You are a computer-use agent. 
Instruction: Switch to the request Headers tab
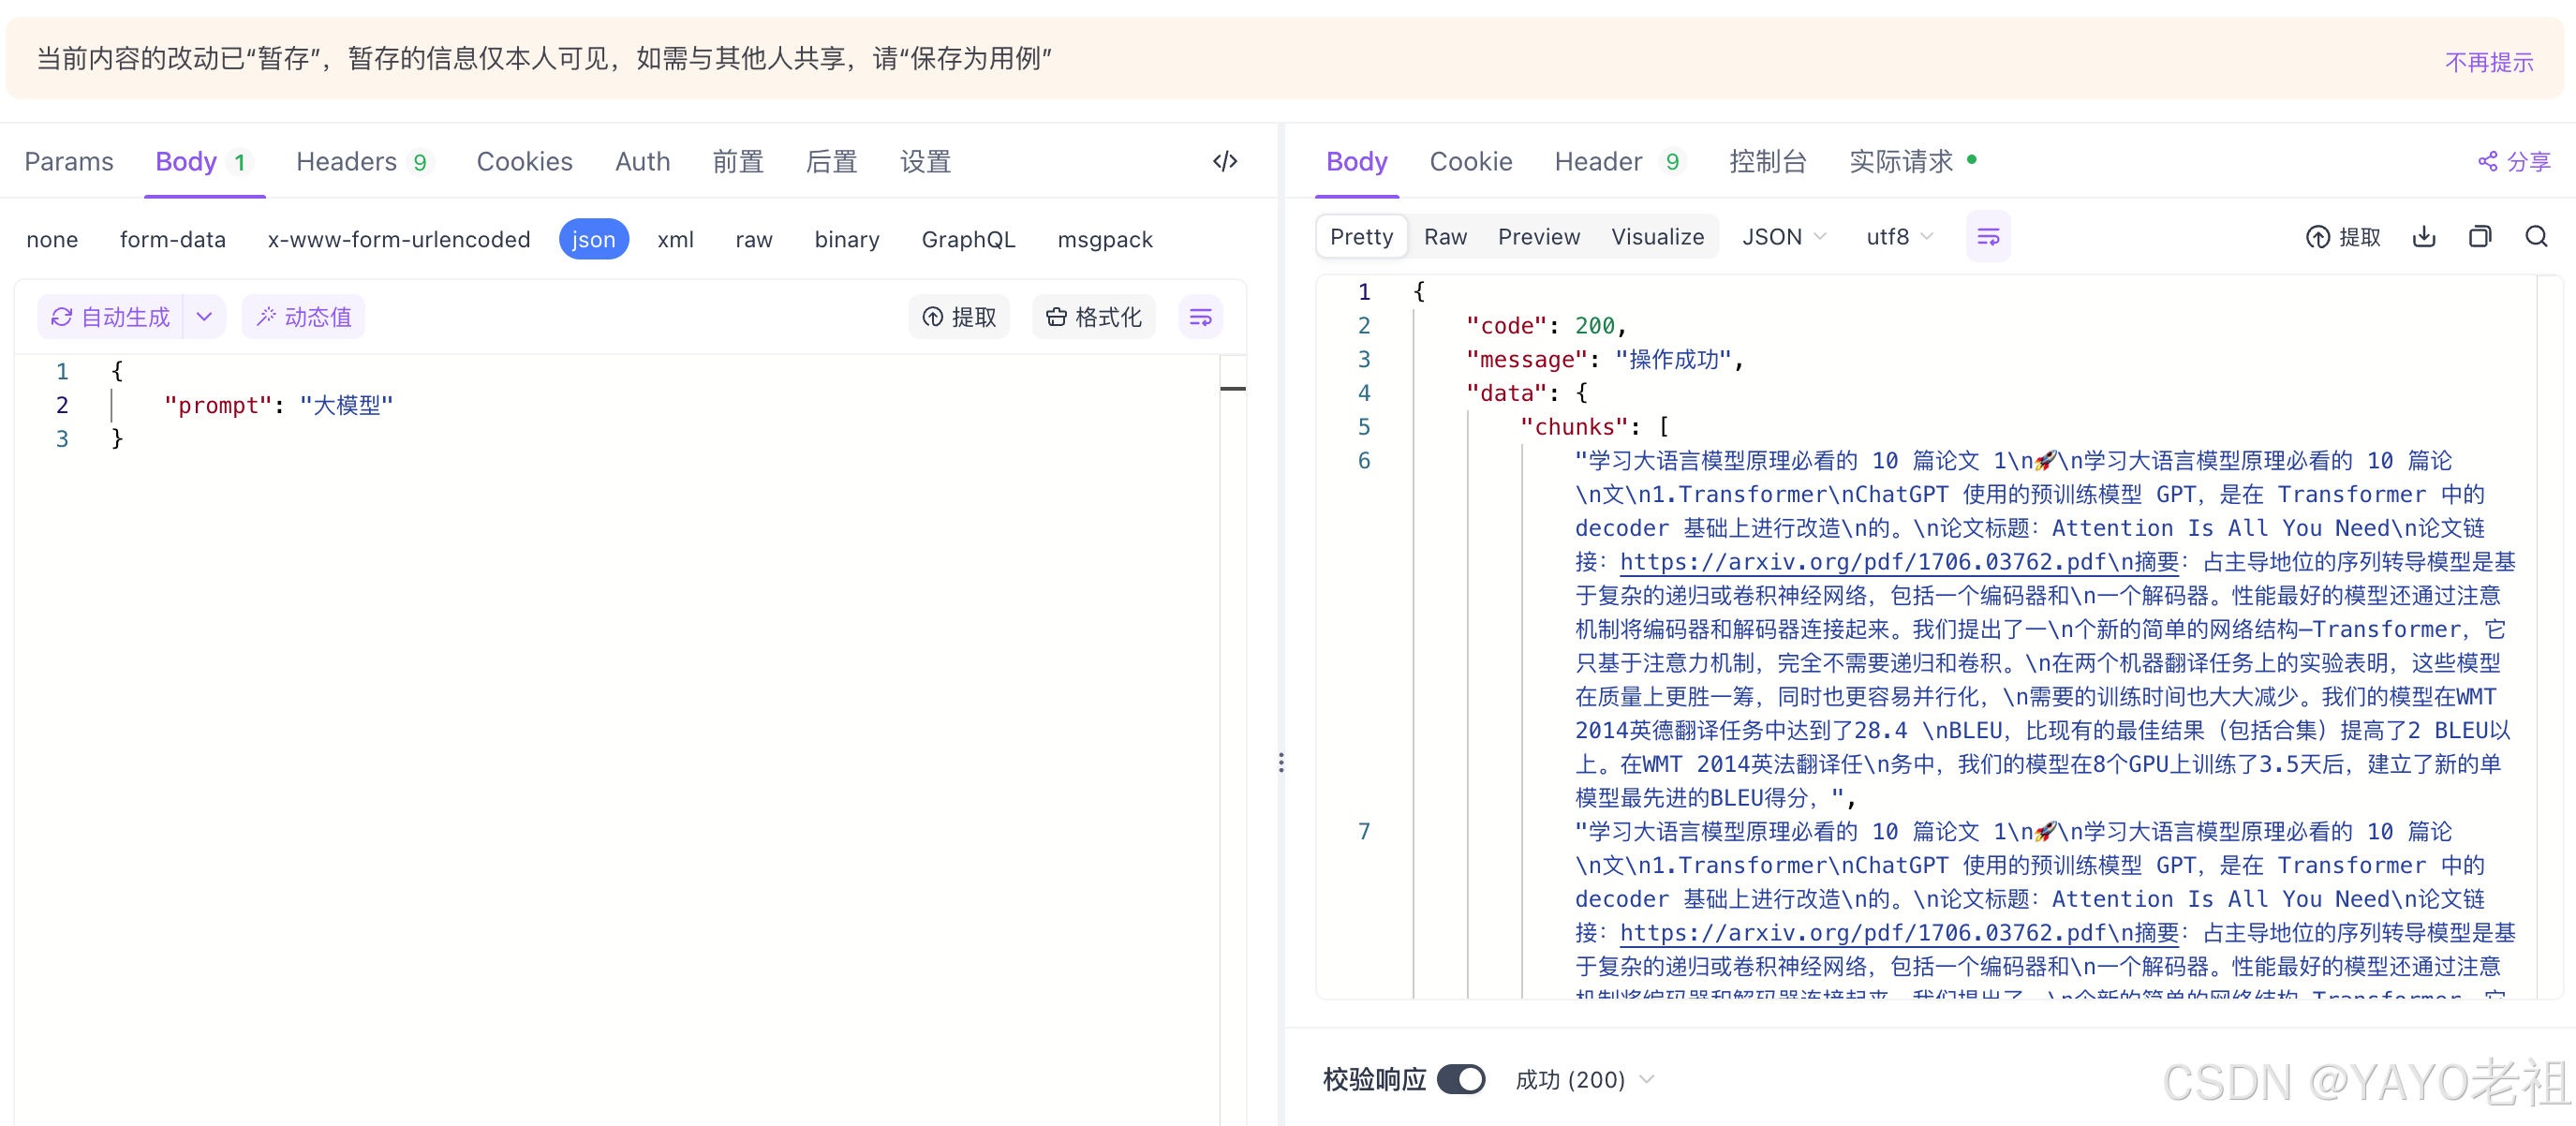(x=346, y=161)
